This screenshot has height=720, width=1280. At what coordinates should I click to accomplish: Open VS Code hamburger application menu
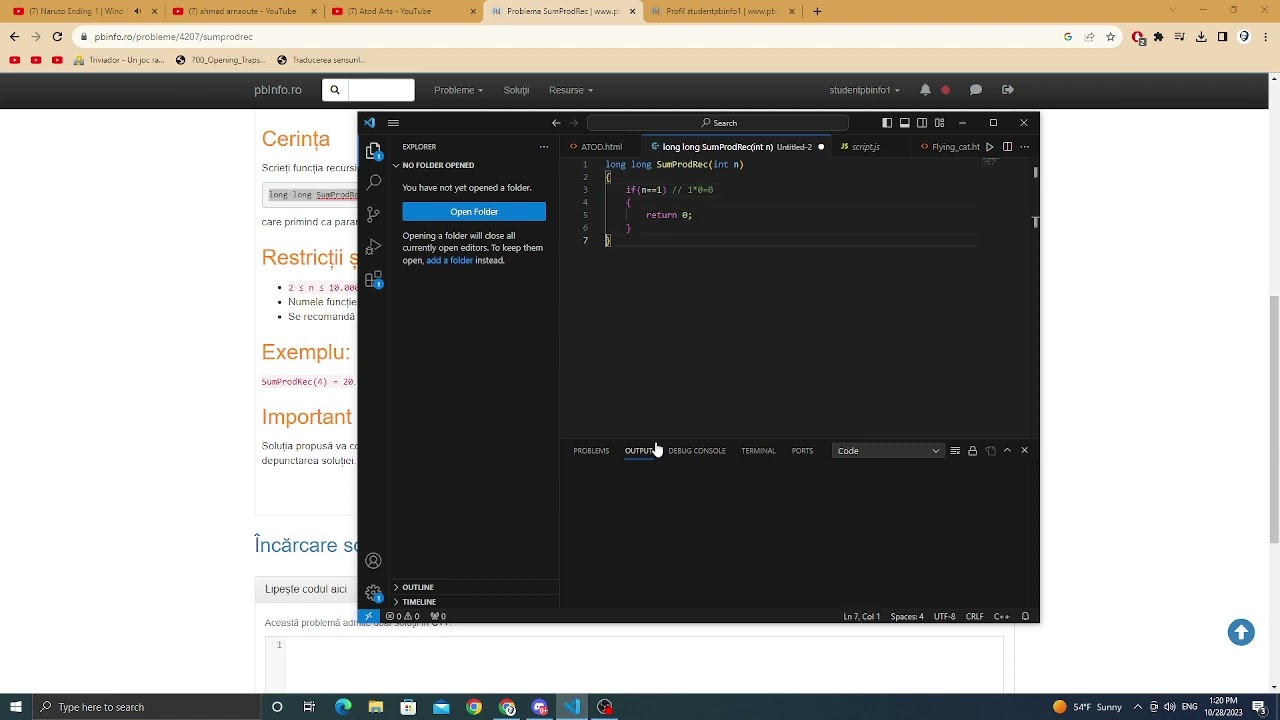393,123
